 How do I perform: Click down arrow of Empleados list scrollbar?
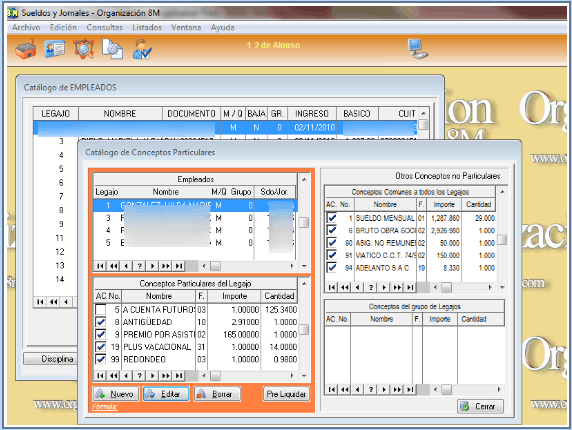[x=304, y=266]
